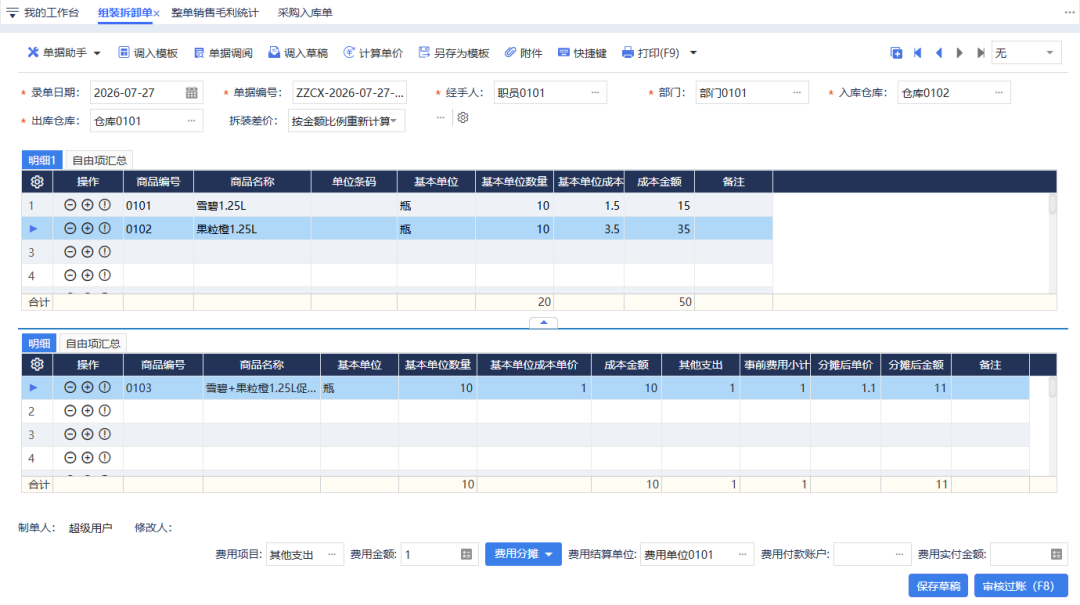The height and width of the screenshot is (605, 1080).
Task: Click the info icon on row 0103
Action: point(105,387)
